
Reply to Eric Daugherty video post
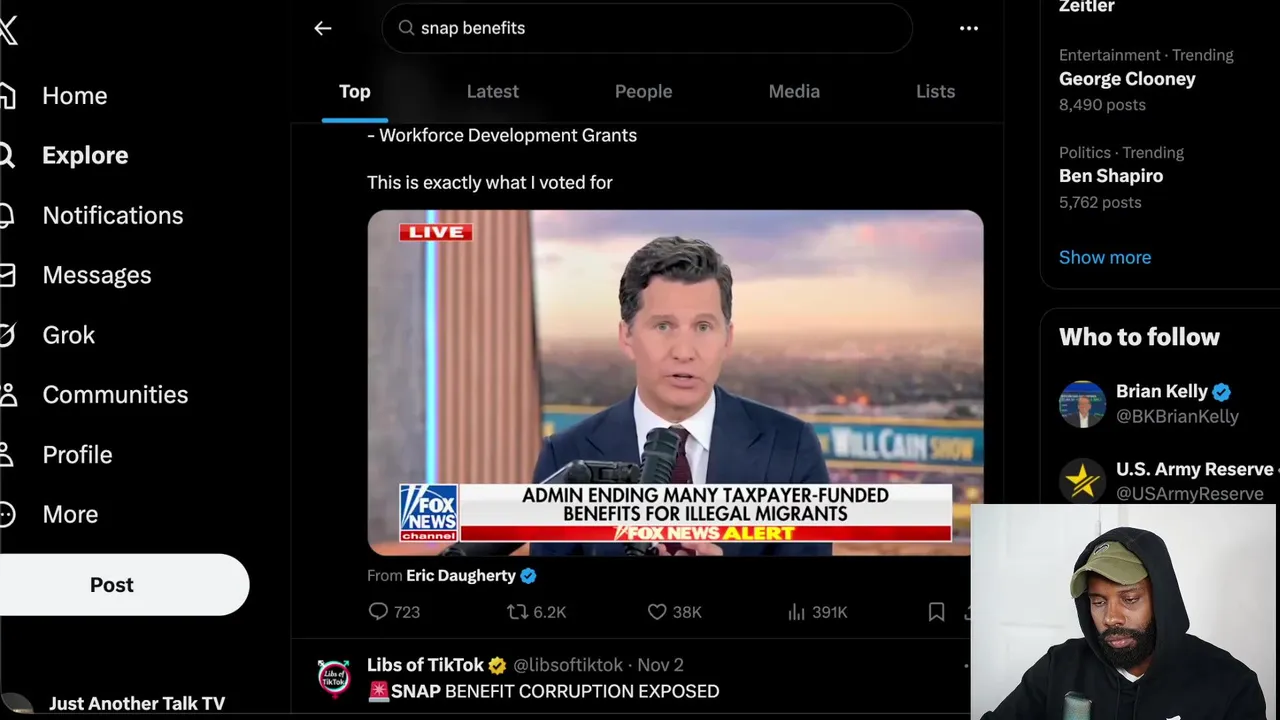click(394, 612)
